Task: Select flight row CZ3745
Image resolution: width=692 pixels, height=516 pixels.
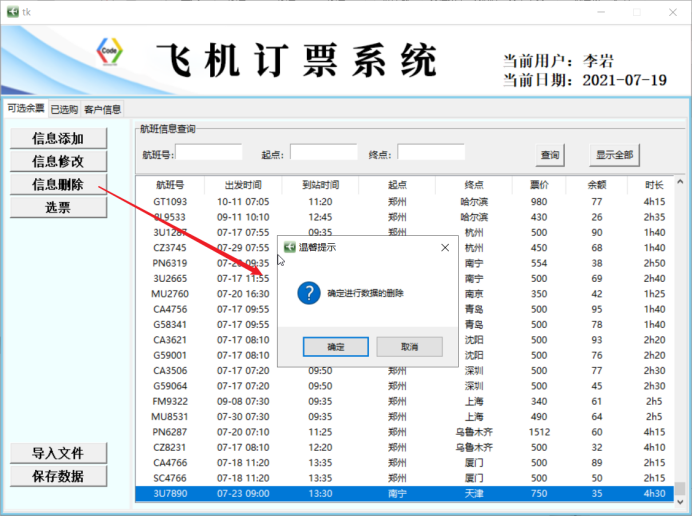Action: click(x=405, y=248)
